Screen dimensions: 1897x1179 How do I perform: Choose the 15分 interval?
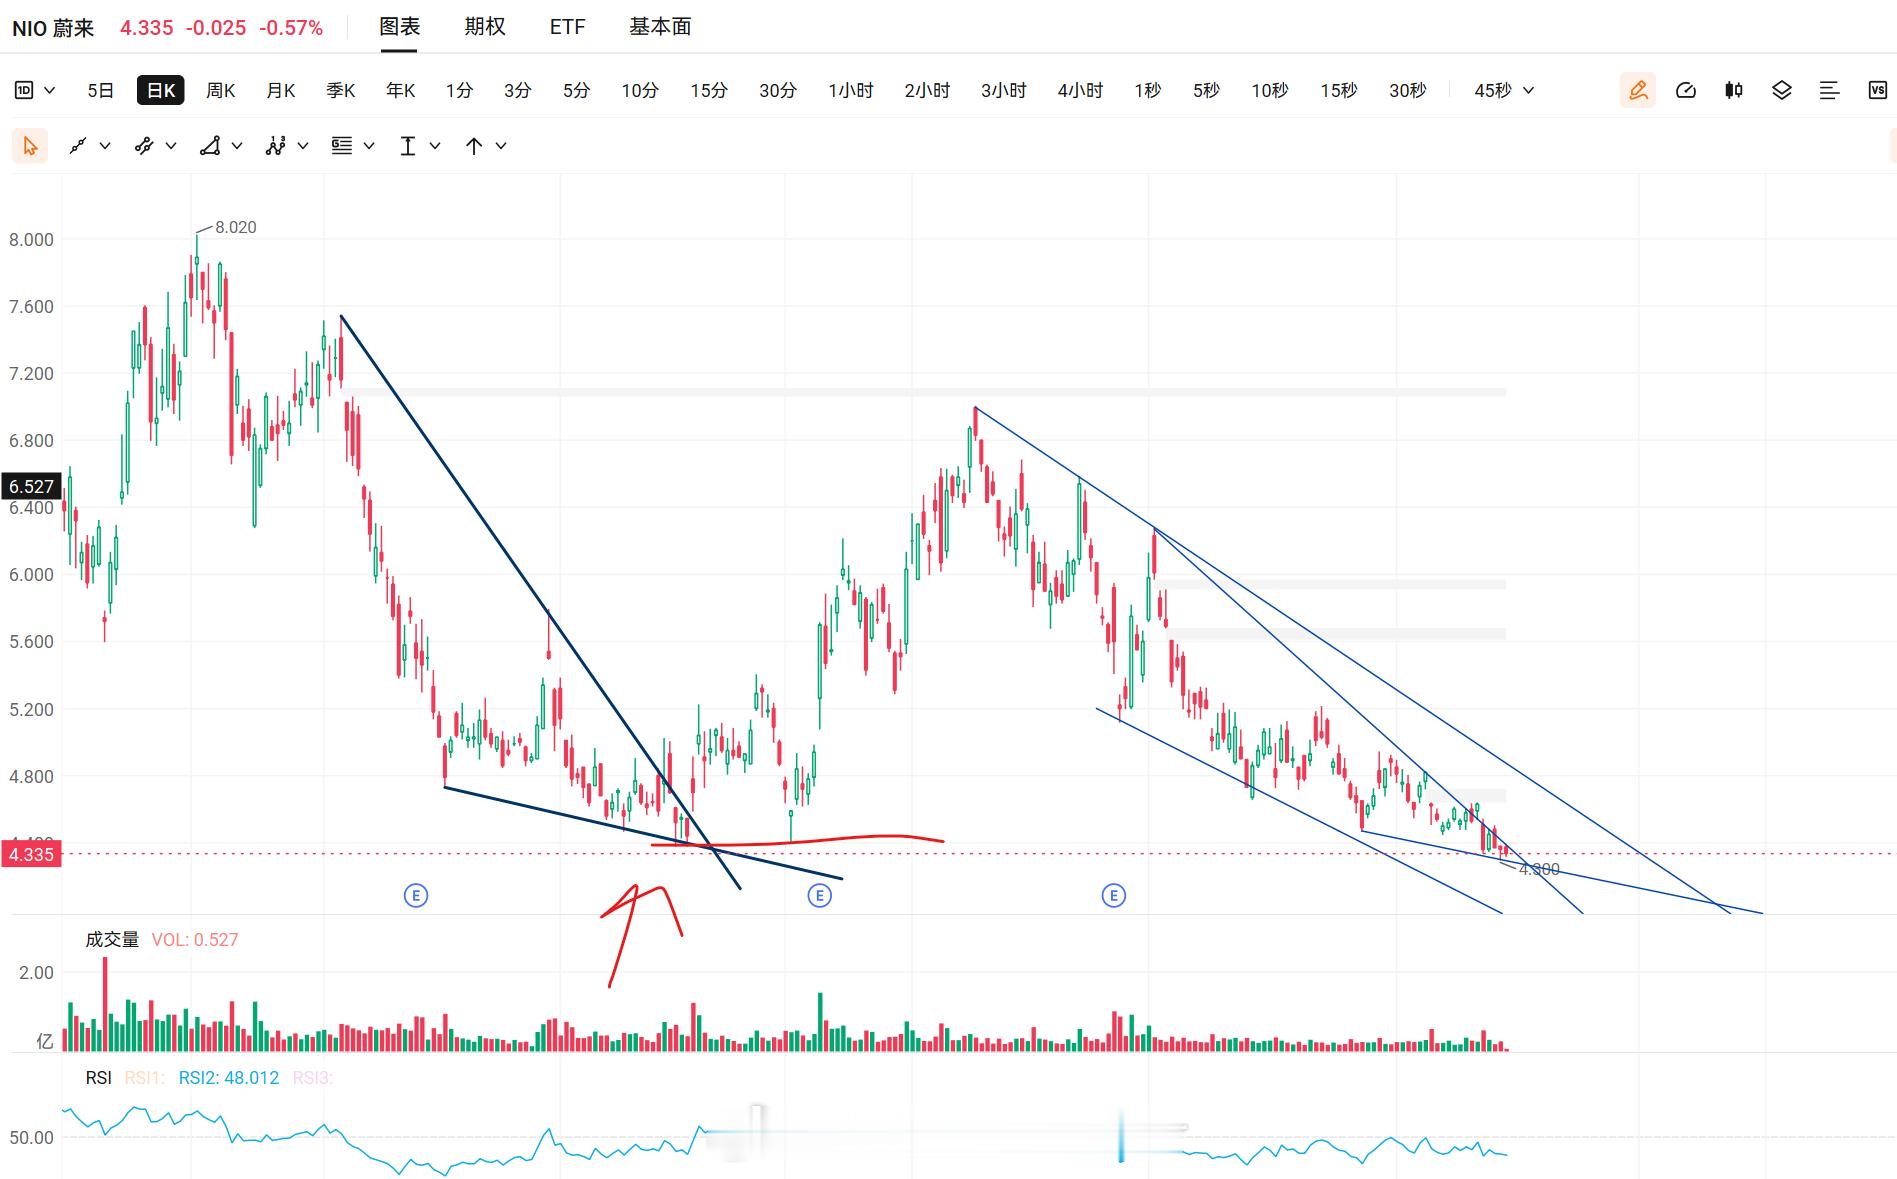point(709,90)
